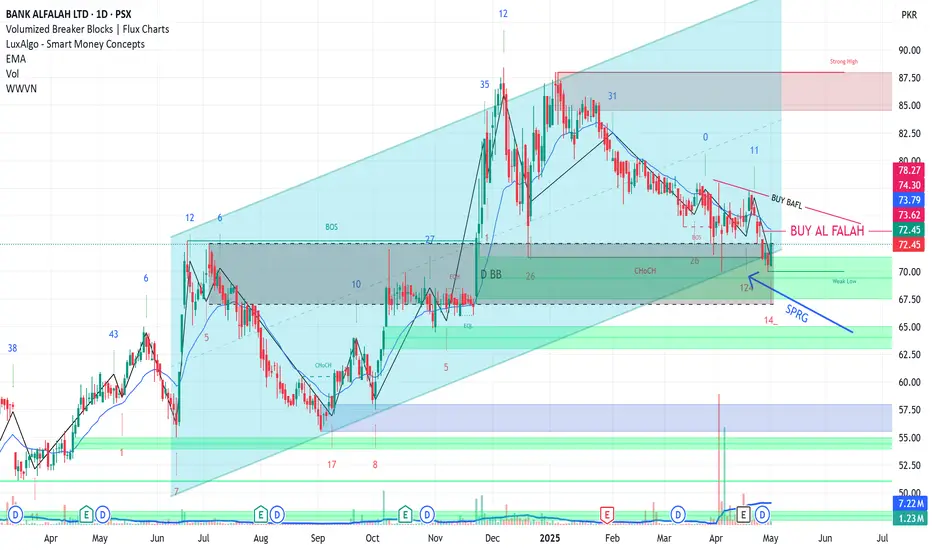
Task: Click the PKR currency label on price axis
Action: tap(909, 15)
